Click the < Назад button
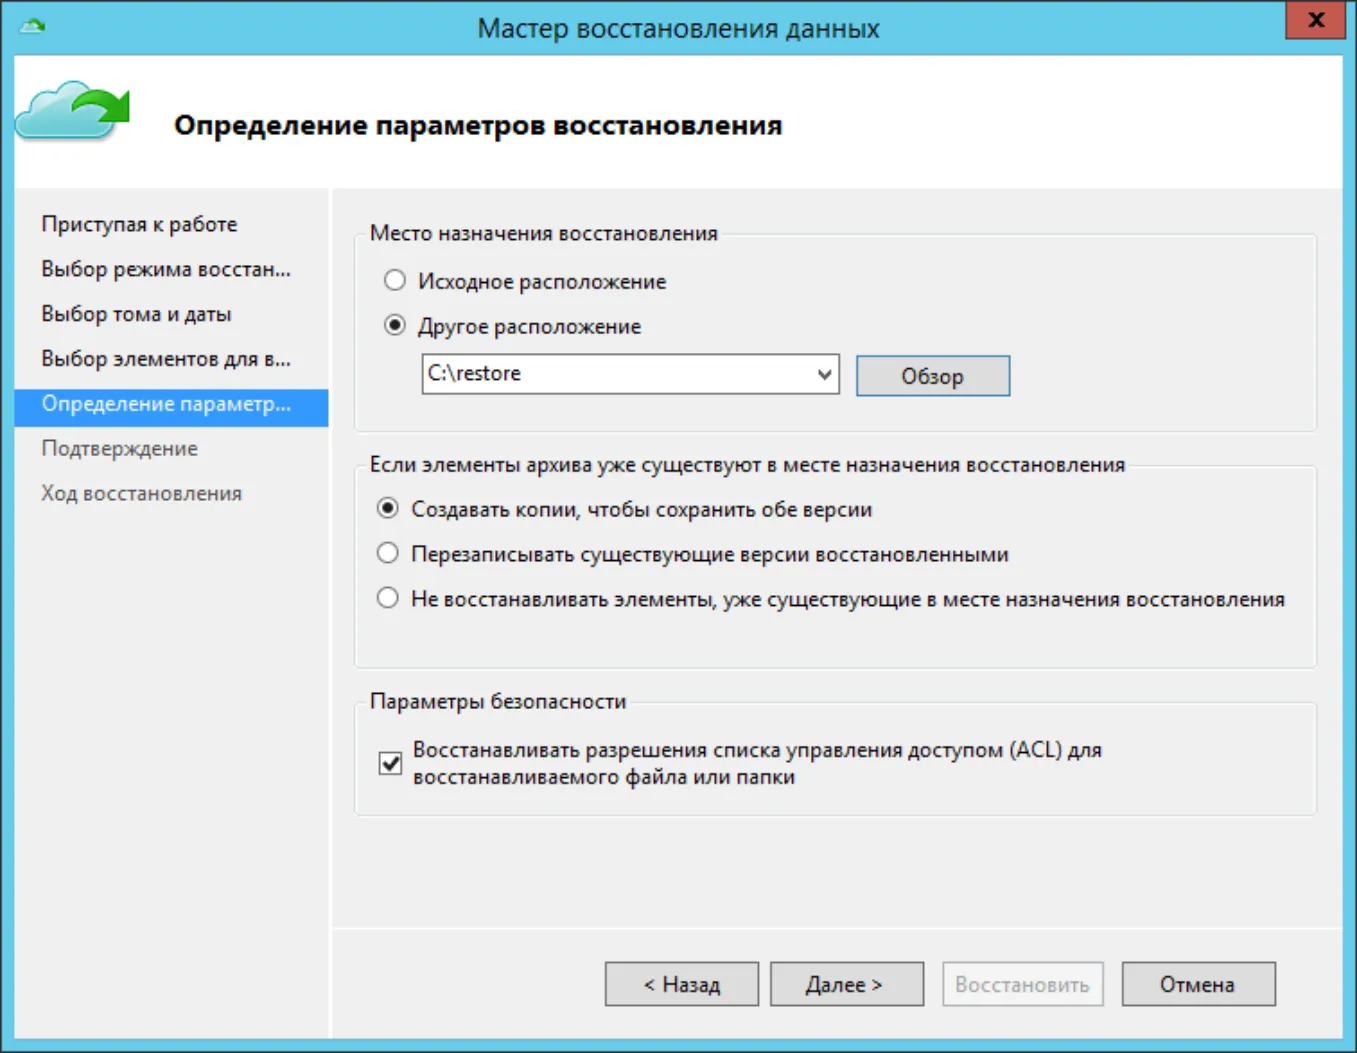 tap(682, 984)
